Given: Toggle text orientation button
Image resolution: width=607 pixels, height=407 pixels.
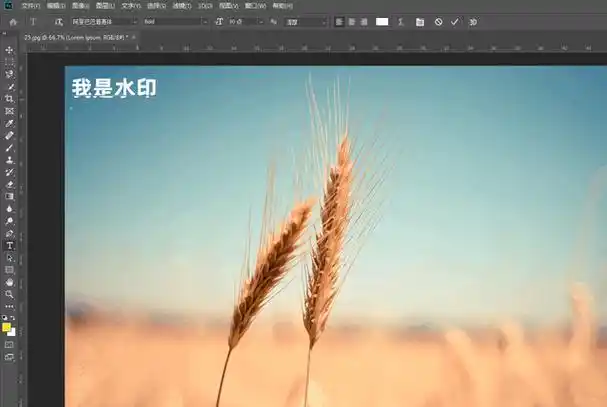Looking at the screenshot, I should [x=58, y=22].
